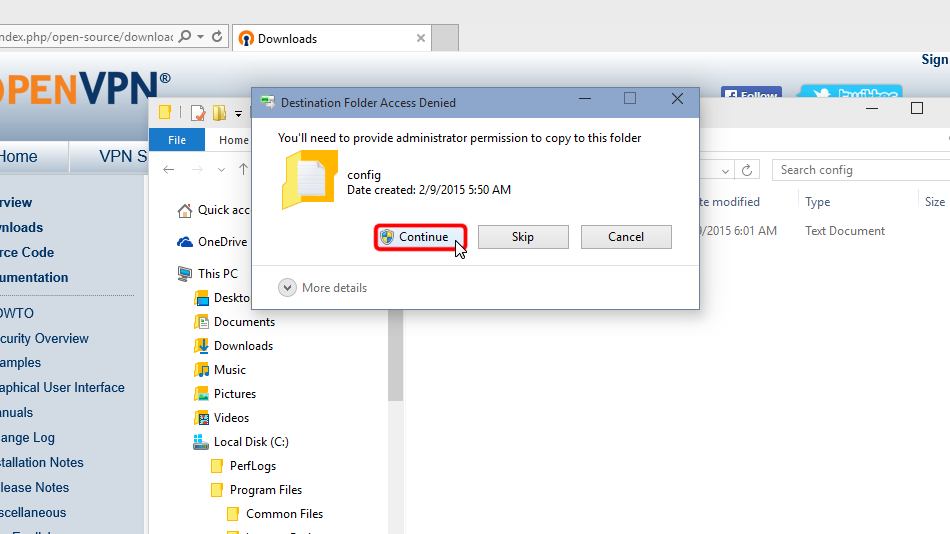Click Explorer's Properties quick access icon
The height and width of the screenshot is (534, 950).
(198, 112)
